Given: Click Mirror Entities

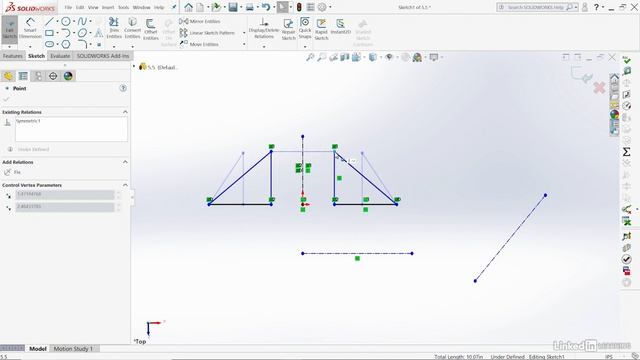Looking at the screenshot, I should tap(200, 21).
